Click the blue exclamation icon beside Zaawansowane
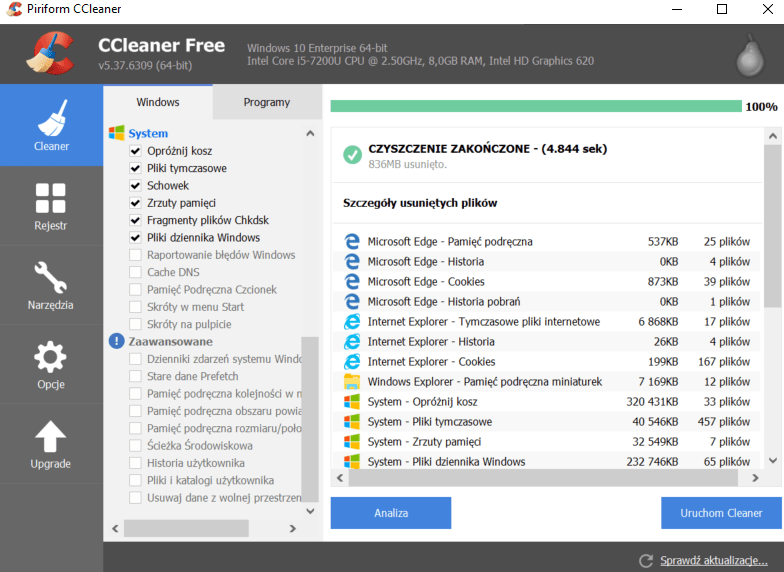This screenshot has width=784, height=572. pos(116,341)
